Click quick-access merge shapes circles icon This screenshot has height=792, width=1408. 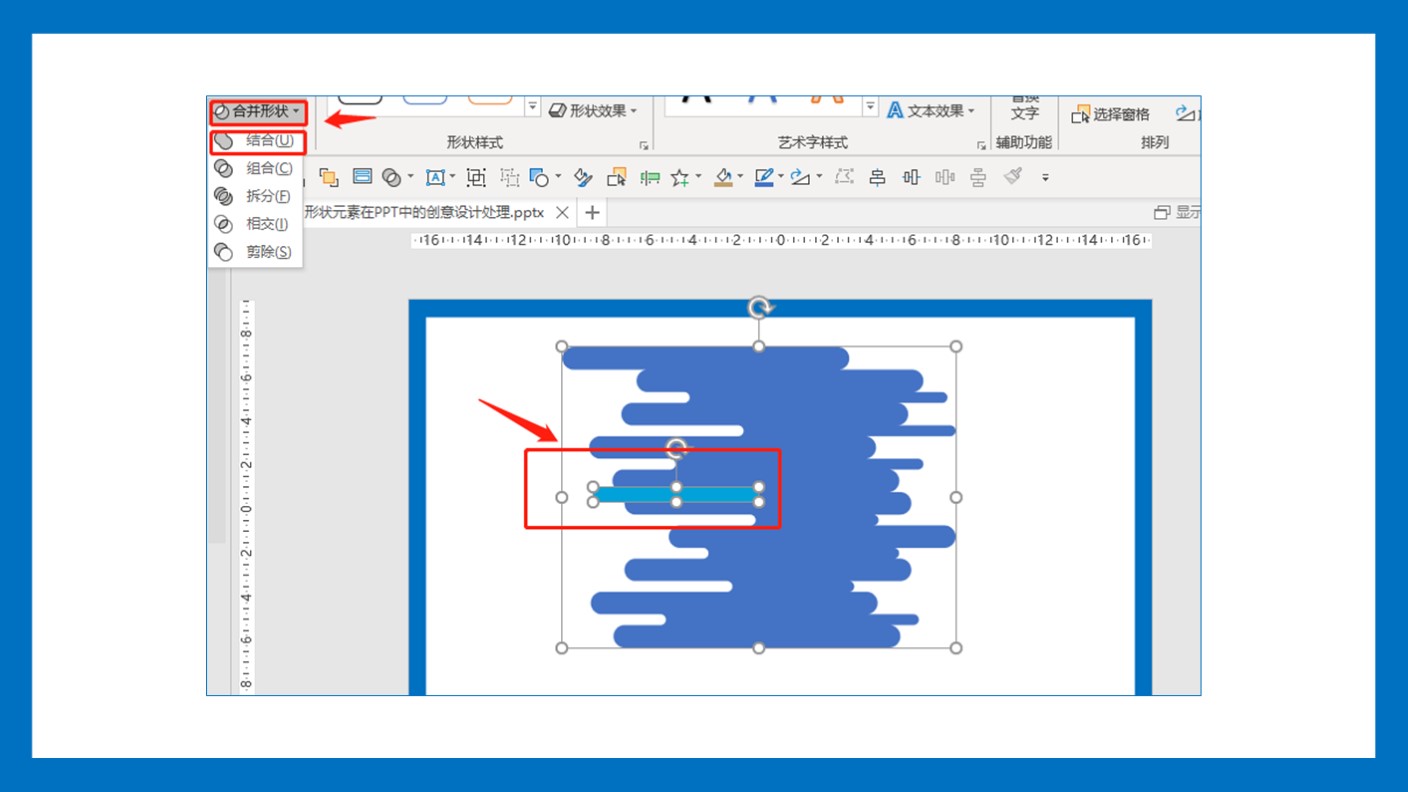(391, 178)
